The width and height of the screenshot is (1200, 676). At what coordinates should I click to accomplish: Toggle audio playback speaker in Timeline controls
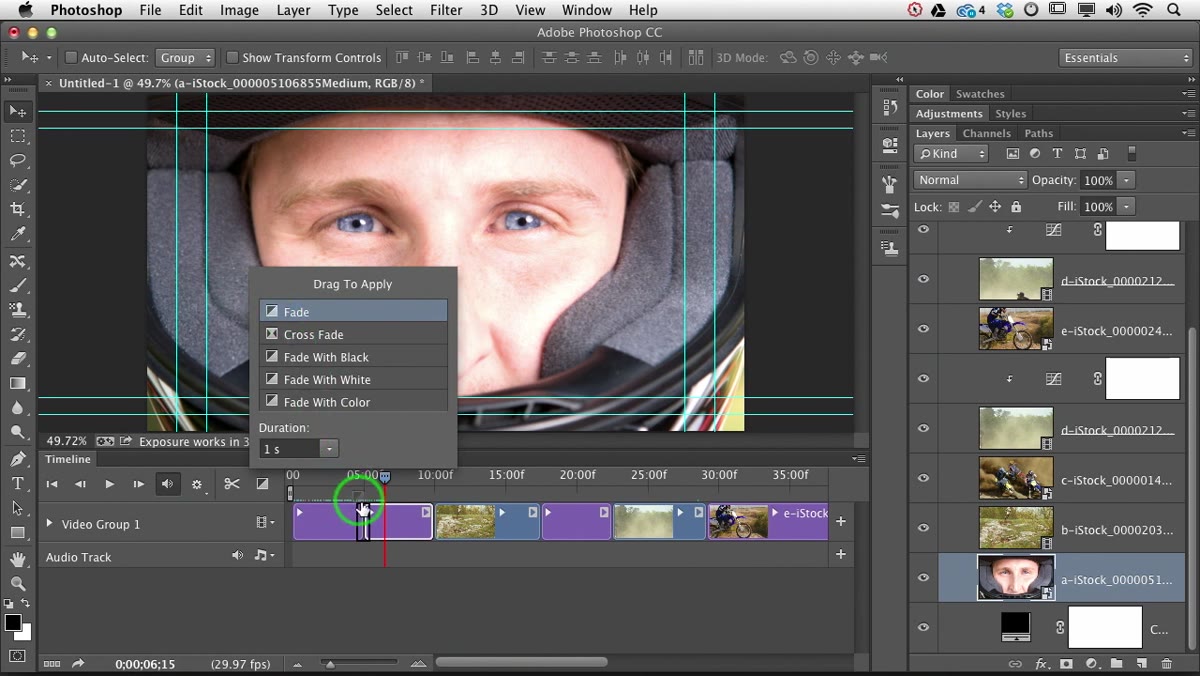click(167, 484)
